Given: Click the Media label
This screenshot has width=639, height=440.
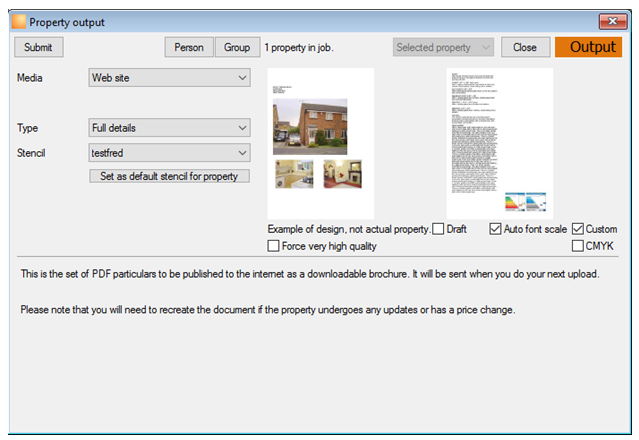Looking at the screenshot, I should pos(29,77).
